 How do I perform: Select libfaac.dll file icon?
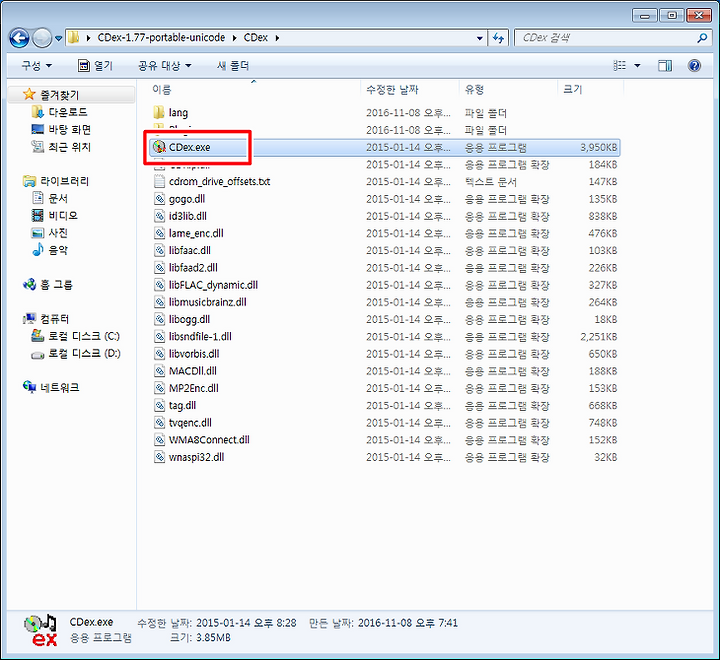point(159,250)
